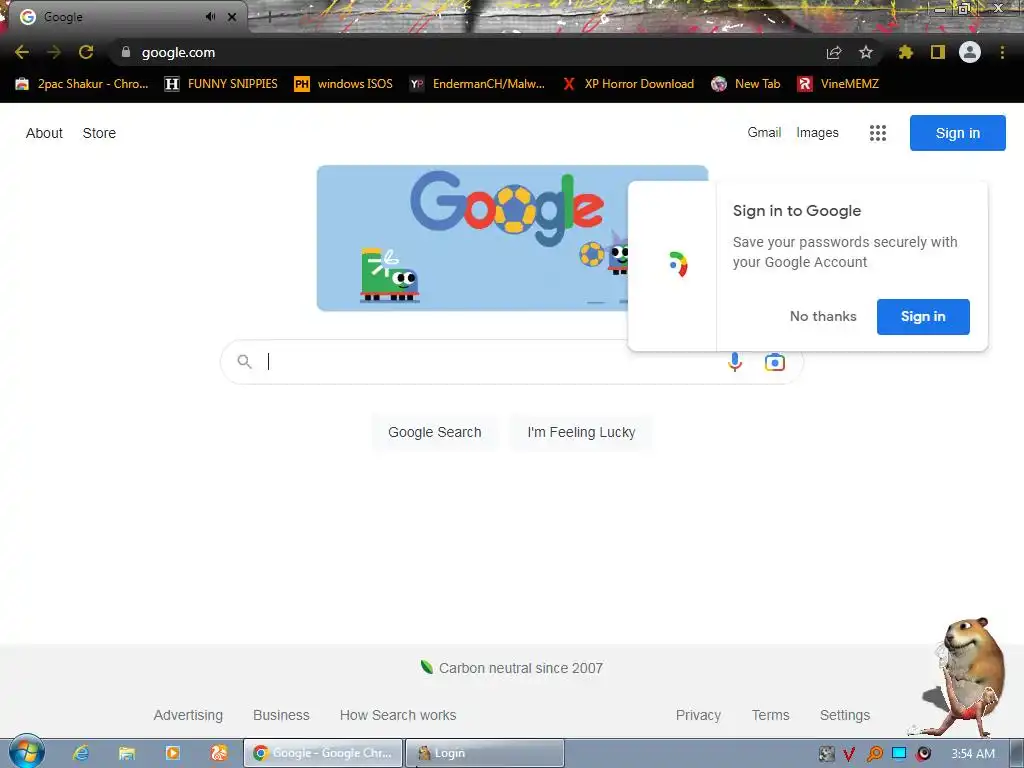The image size is (1024, 768).
Task: Focus the Google search input field
Action: coord(490,362)
